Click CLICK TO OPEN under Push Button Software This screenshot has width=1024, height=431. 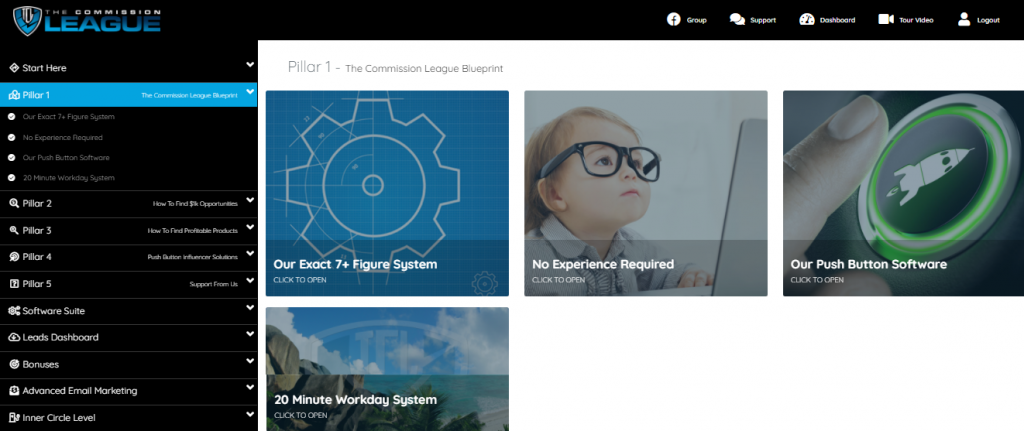pyautogui.click(x=817, y=280)
